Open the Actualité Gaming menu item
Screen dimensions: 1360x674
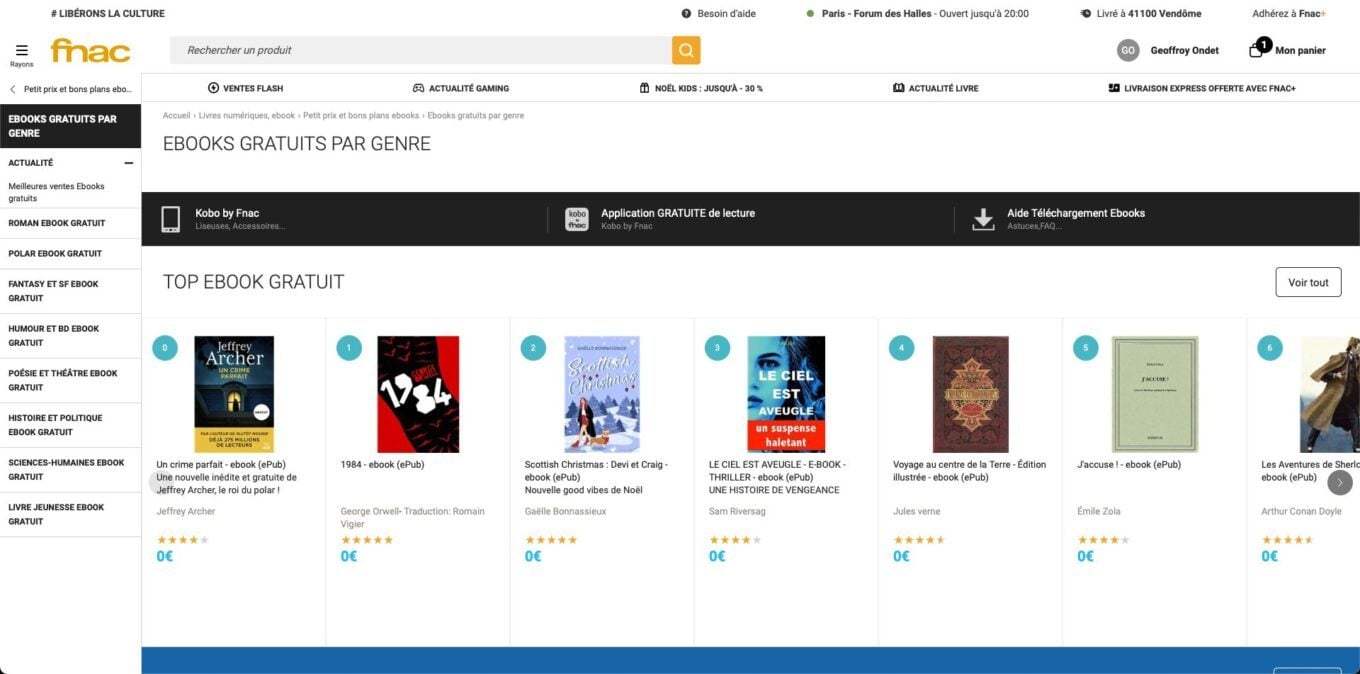click(461, 88)
